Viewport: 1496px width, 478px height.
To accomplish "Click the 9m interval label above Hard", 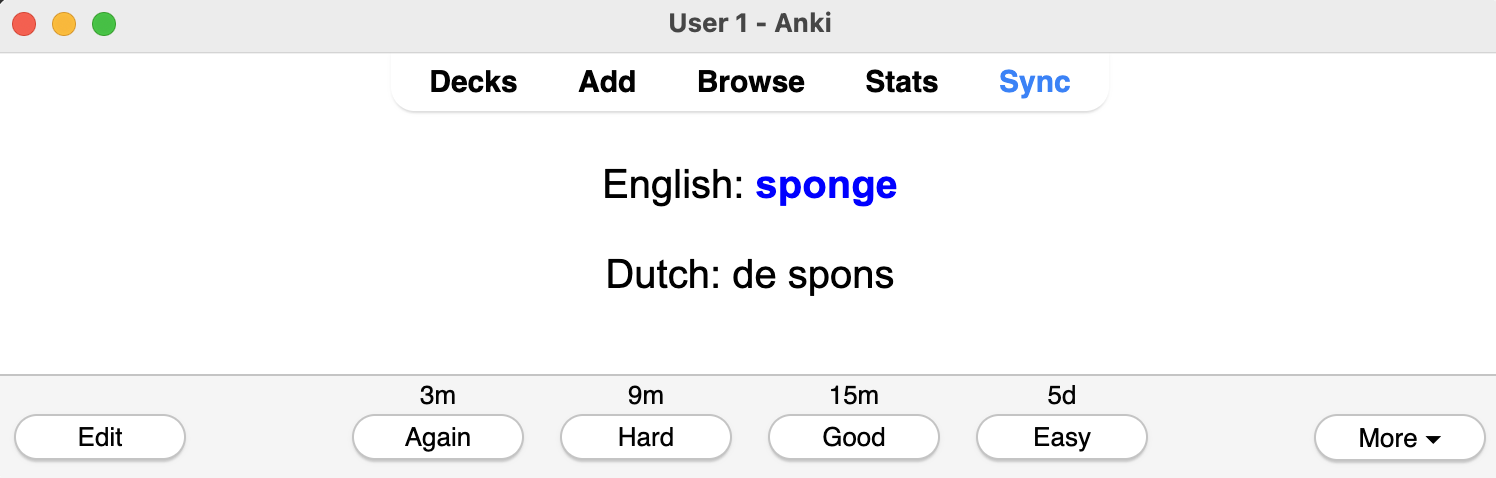I will click(646, 396).
